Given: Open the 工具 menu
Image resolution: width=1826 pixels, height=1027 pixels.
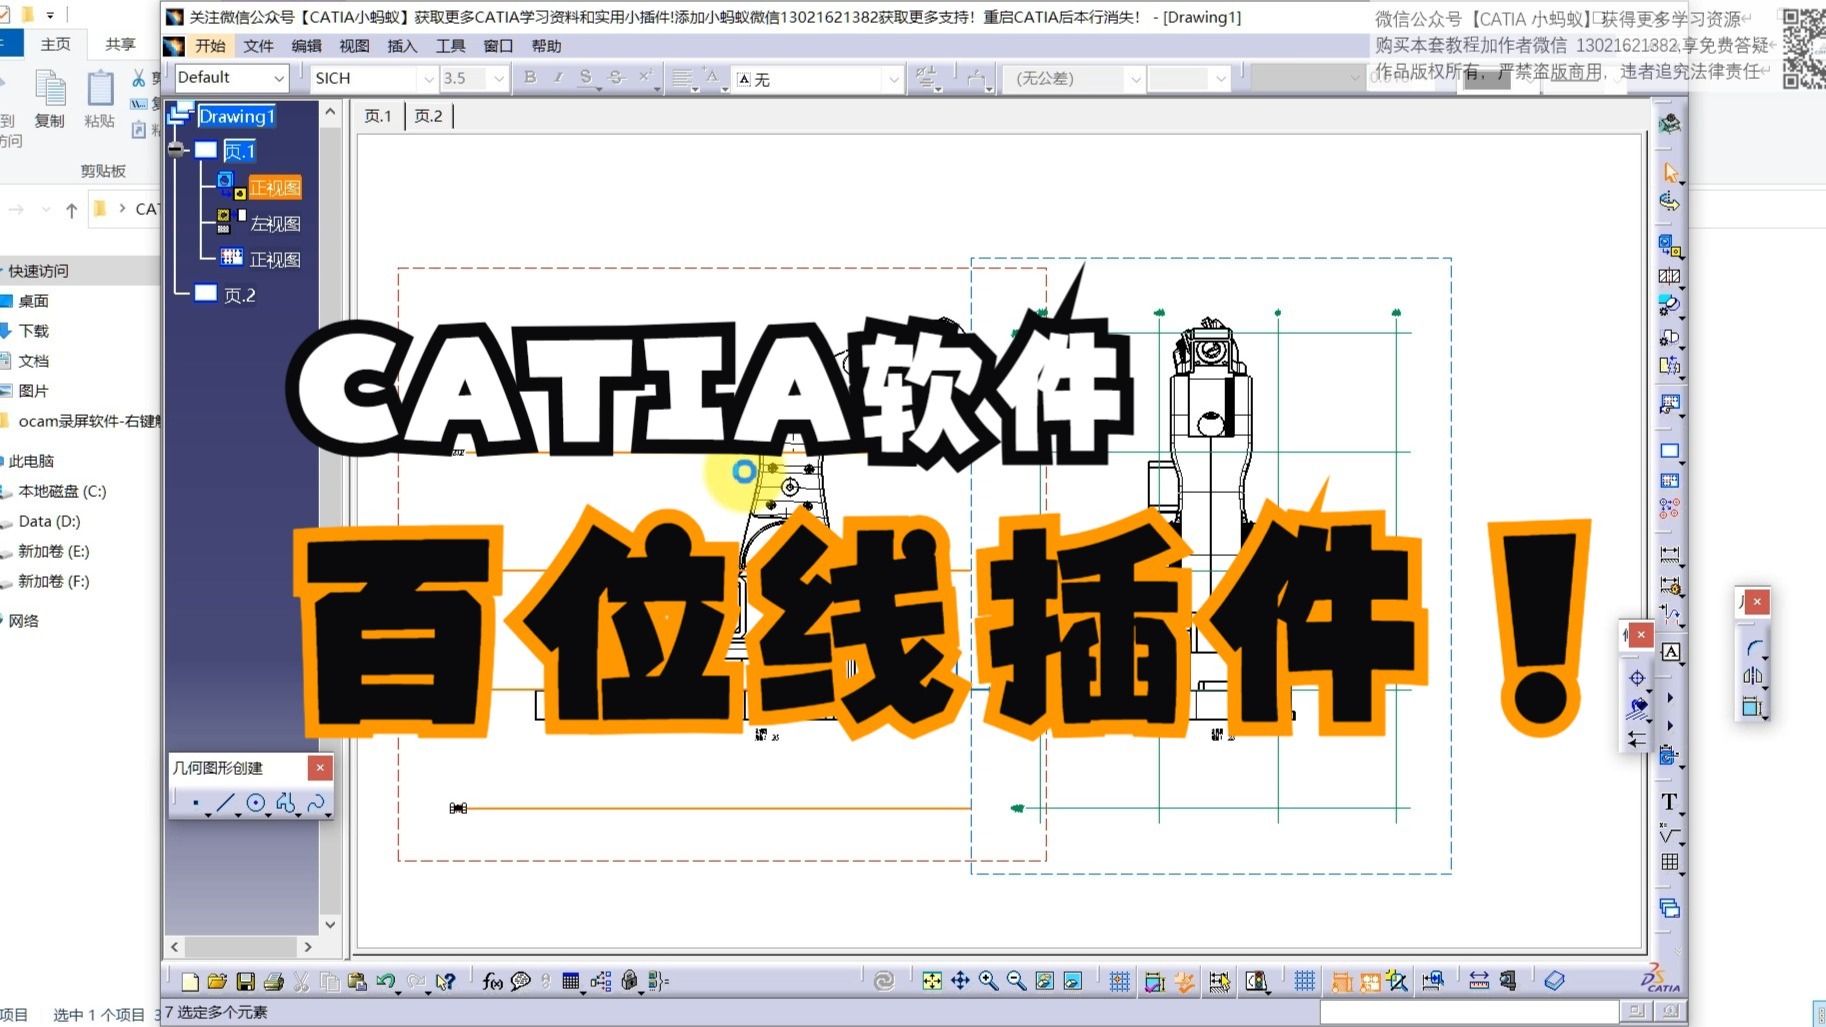Looking at the screenshot, I should click(450, 46).
